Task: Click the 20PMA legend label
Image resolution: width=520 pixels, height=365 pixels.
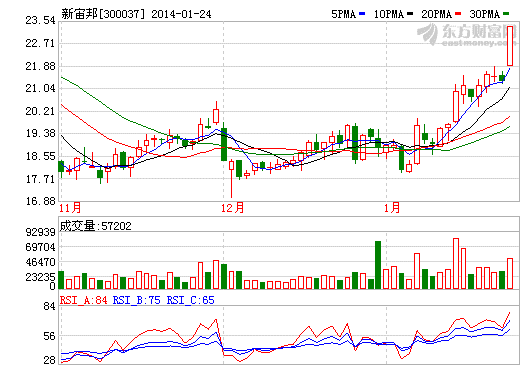Action: [437, 14]
